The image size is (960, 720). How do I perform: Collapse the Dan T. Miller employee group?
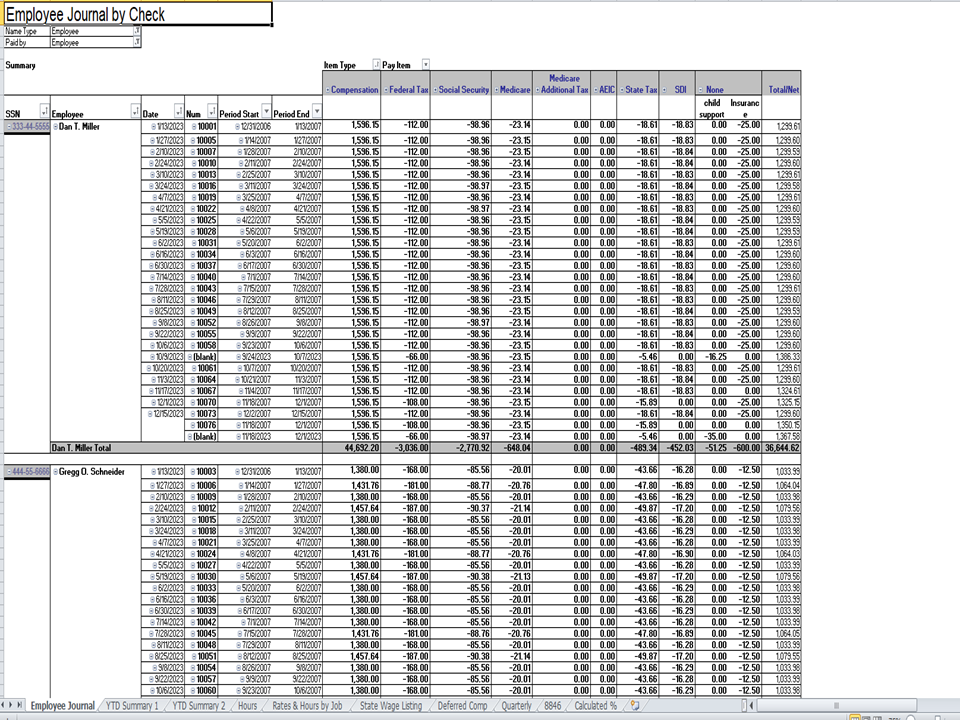tap(55, 127)
